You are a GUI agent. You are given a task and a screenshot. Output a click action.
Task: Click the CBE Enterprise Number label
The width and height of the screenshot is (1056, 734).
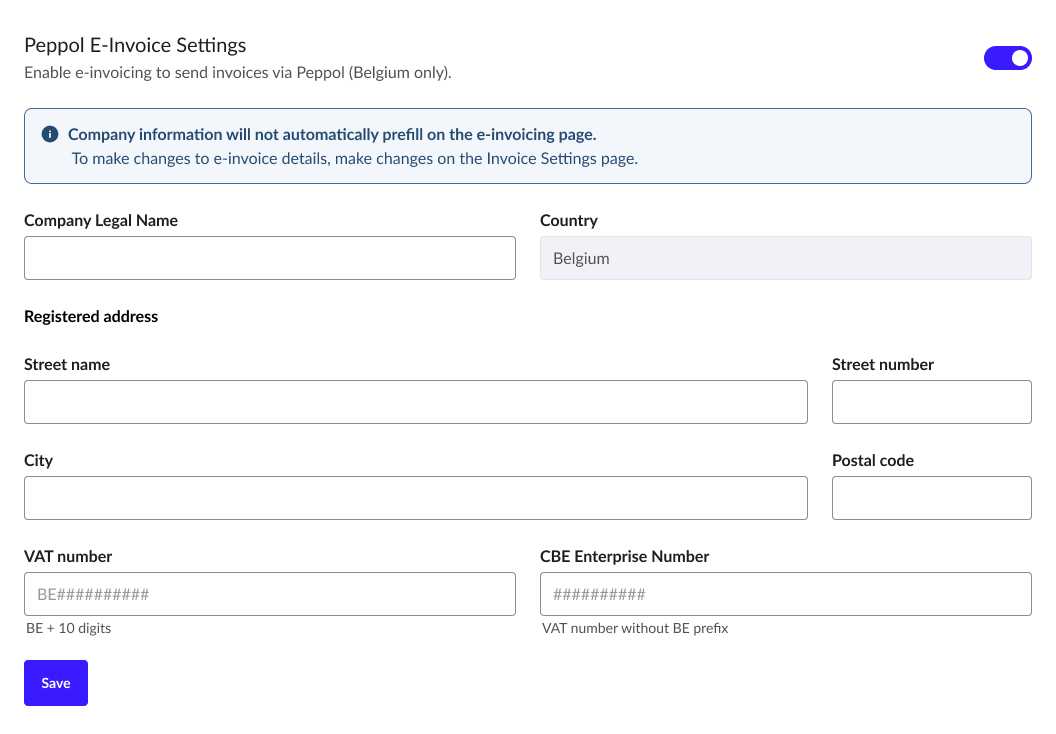[x=624, y=557]
